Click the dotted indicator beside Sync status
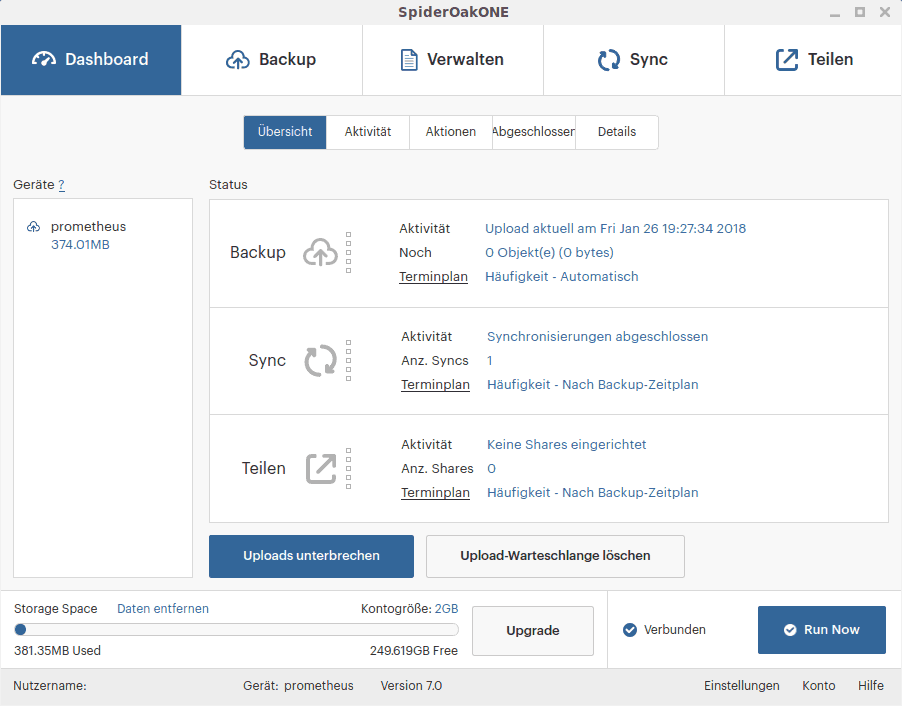The image size is (902, 706). [348, 361]
